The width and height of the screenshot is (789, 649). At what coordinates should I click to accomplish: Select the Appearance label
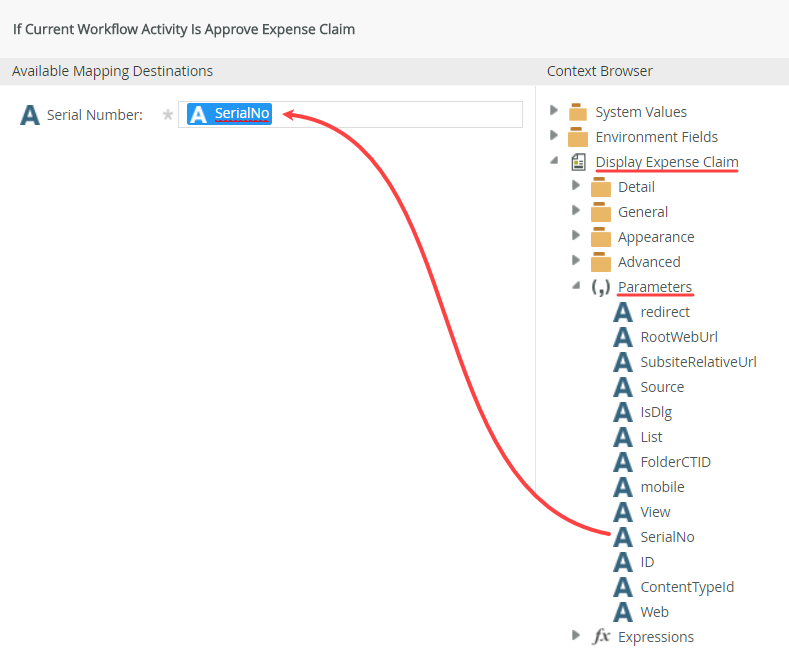[x=656, y=237]
